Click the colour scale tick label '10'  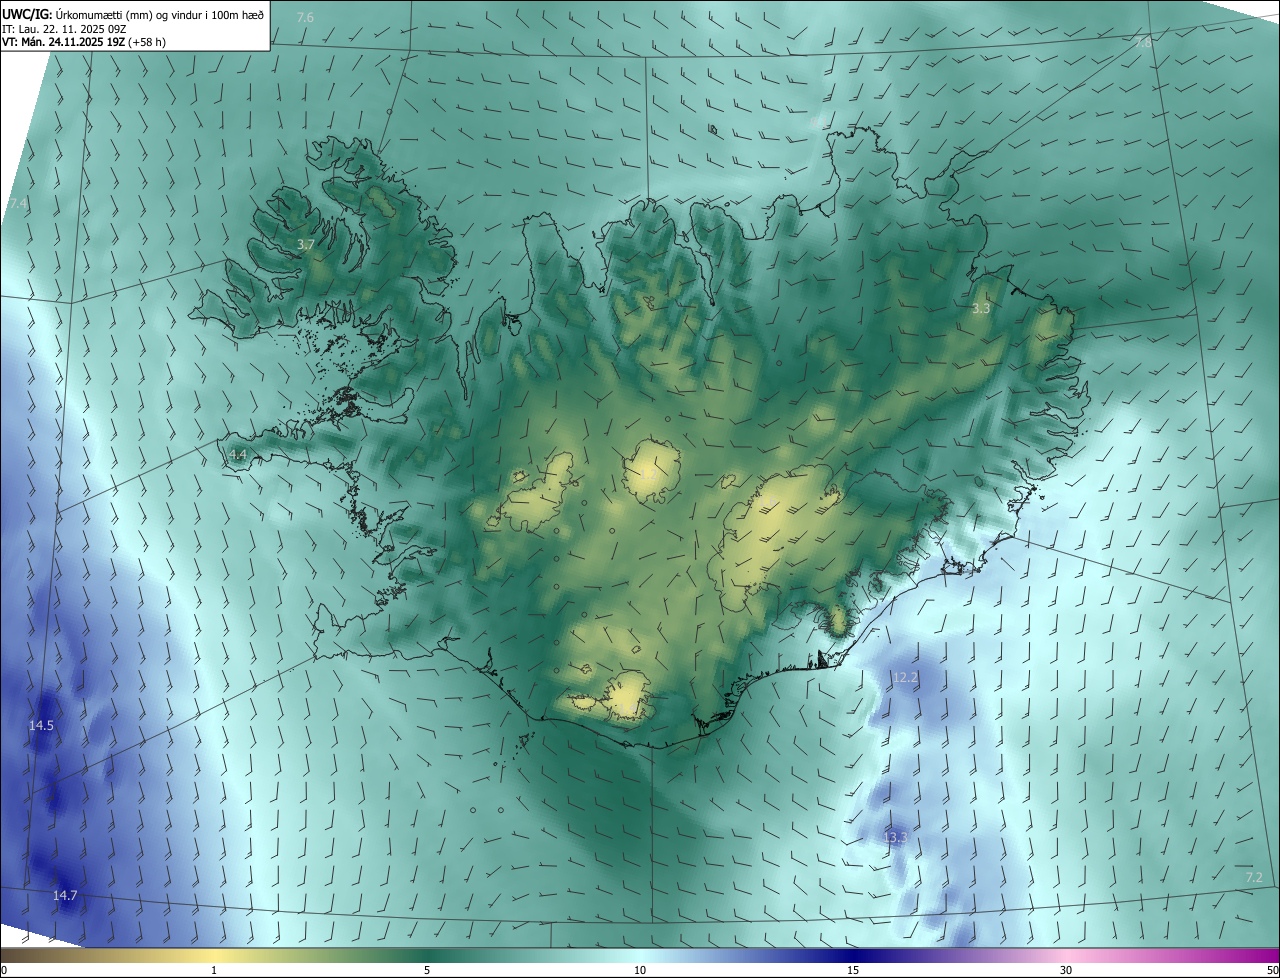pos(640,970)
